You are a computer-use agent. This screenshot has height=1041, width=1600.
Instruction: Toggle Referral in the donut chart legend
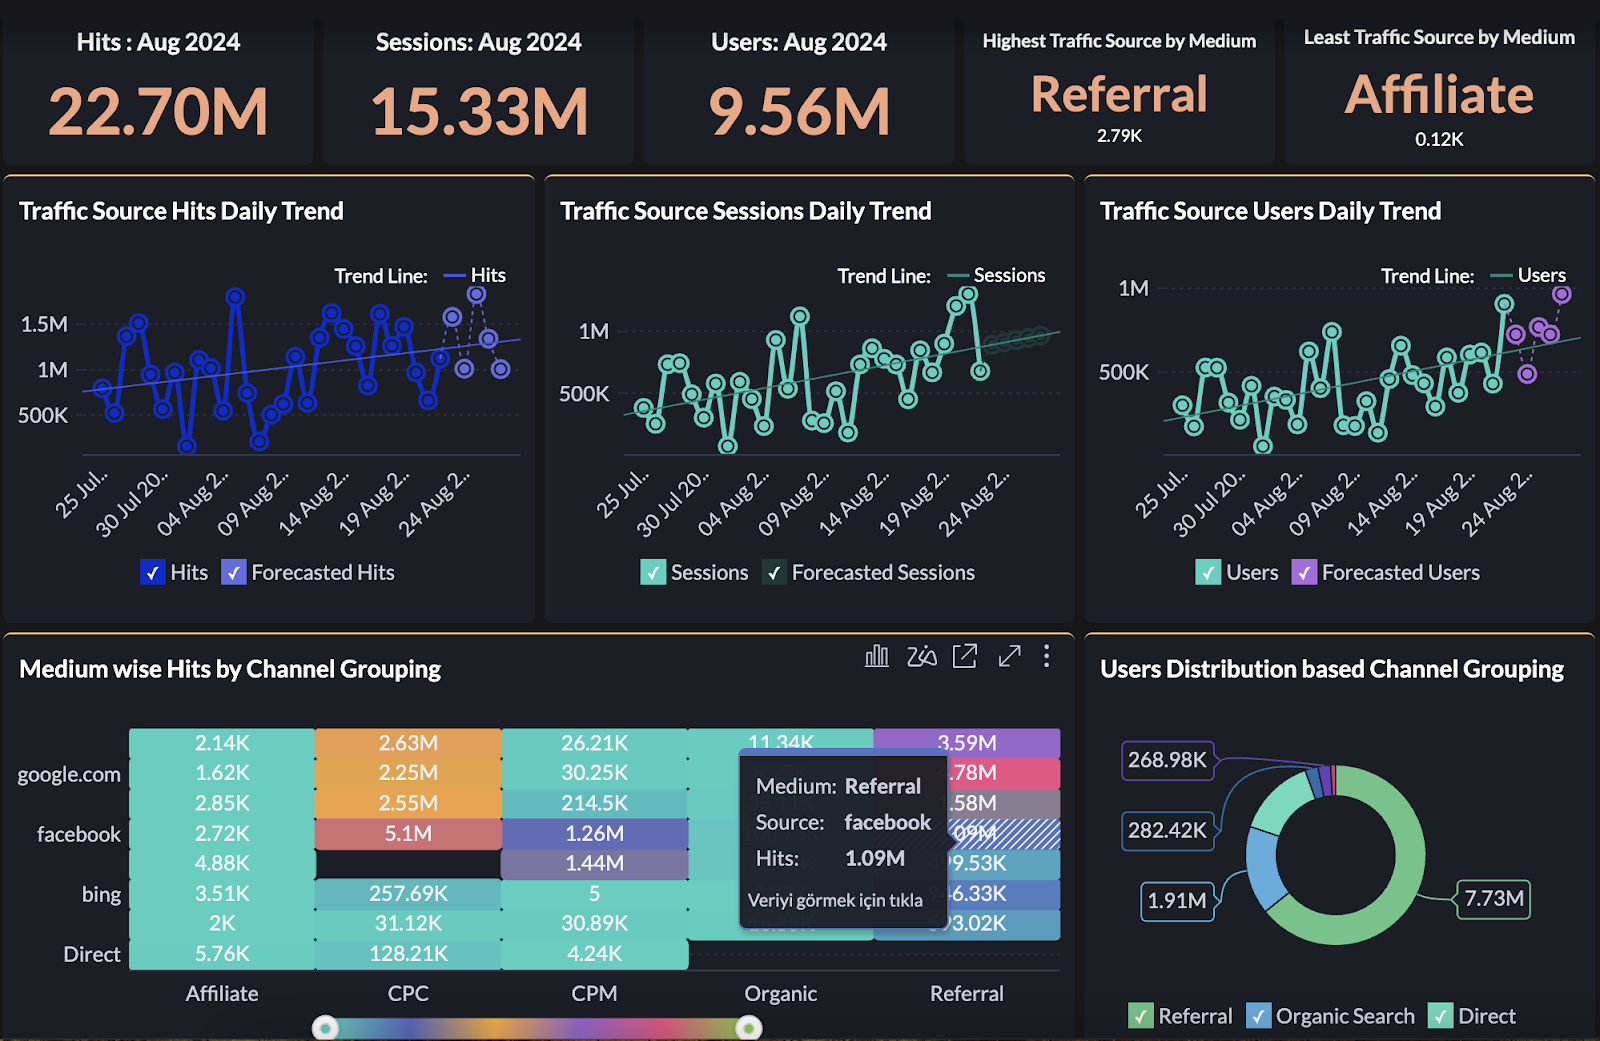tap(1140, 1016)
